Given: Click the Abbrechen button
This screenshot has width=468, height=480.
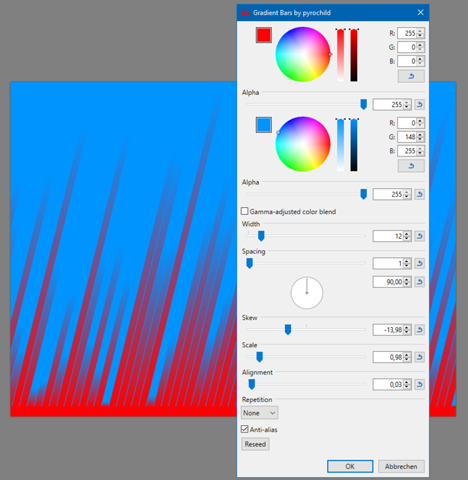Looking at the screenshot, I should tap(401, 466).
